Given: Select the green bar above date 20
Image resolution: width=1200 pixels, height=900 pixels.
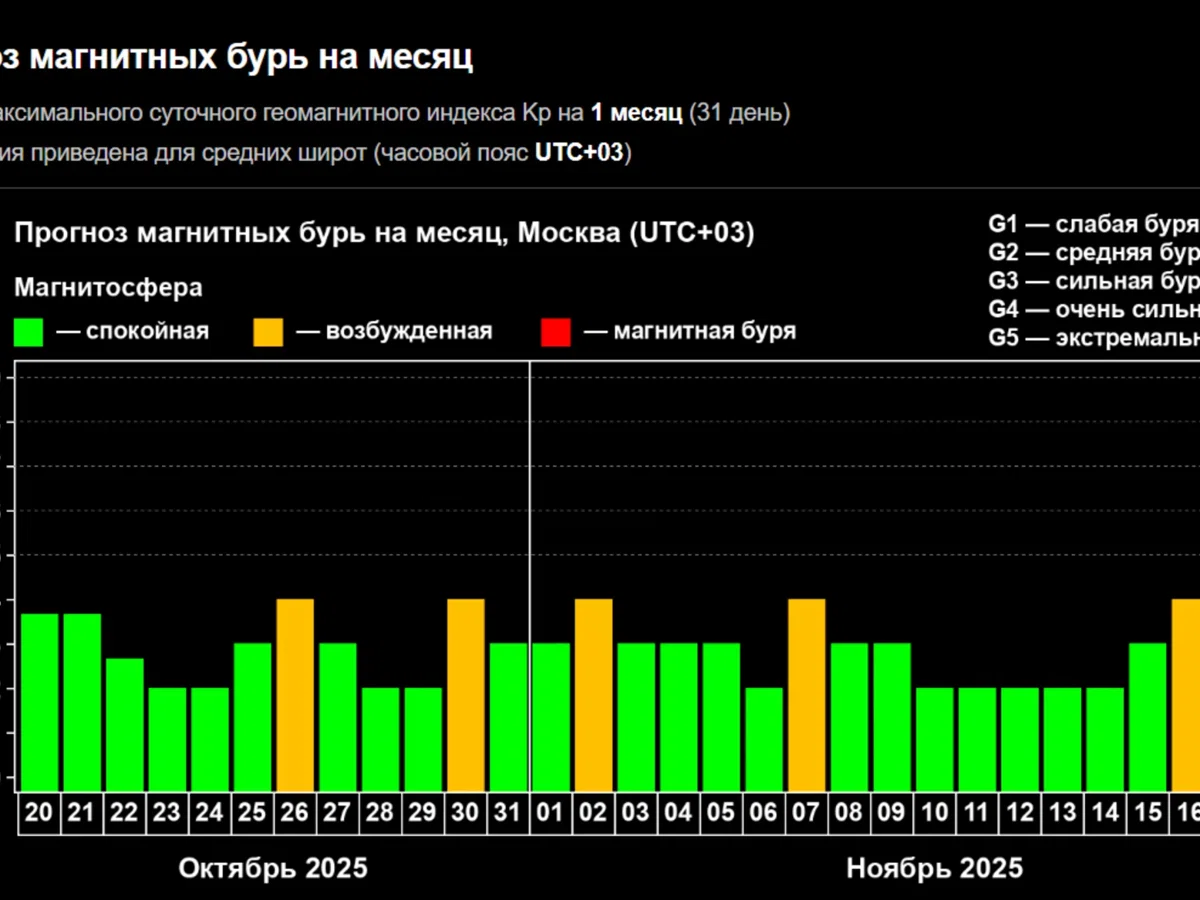Looking at the screenshot, I should point(39,701).
